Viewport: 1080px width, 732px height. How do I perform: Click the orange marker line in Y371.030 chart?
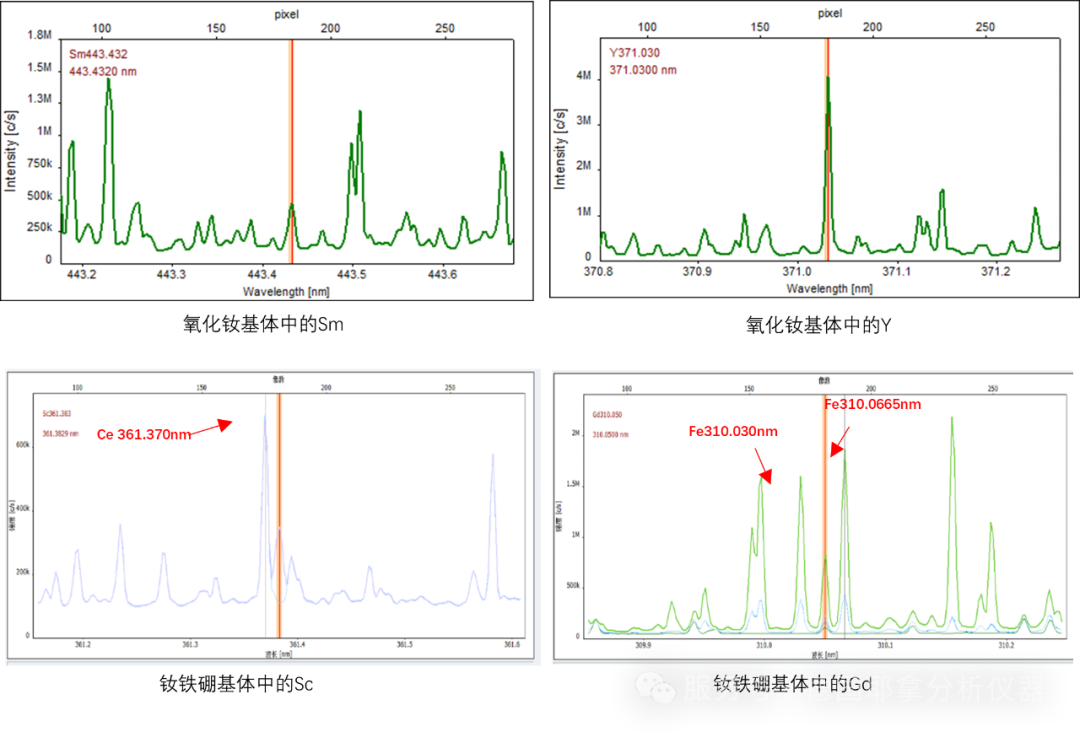[827, 150]
